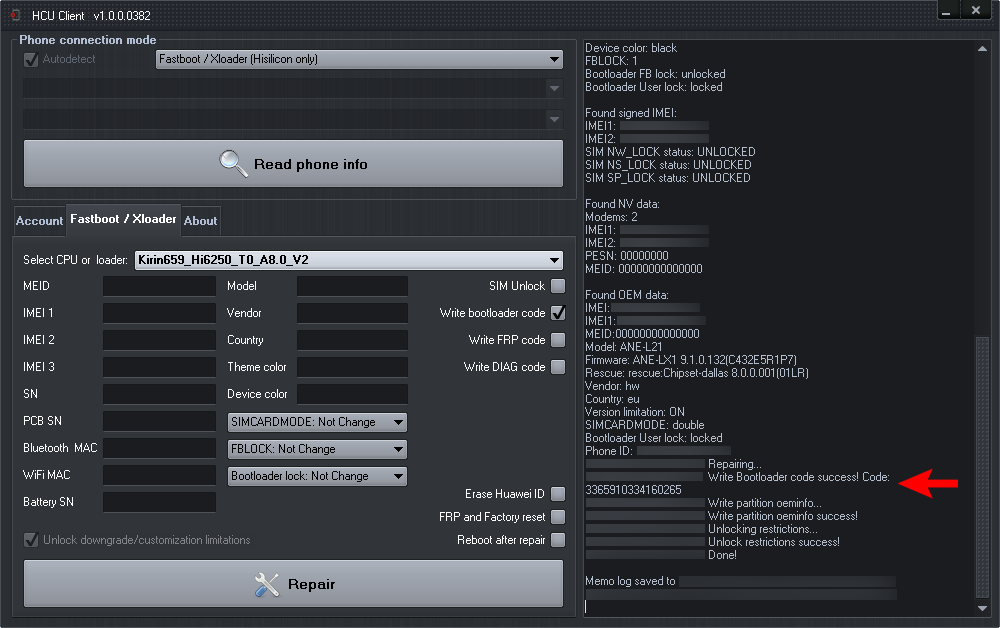Click the IMEI 2 input field

(159, 340)
